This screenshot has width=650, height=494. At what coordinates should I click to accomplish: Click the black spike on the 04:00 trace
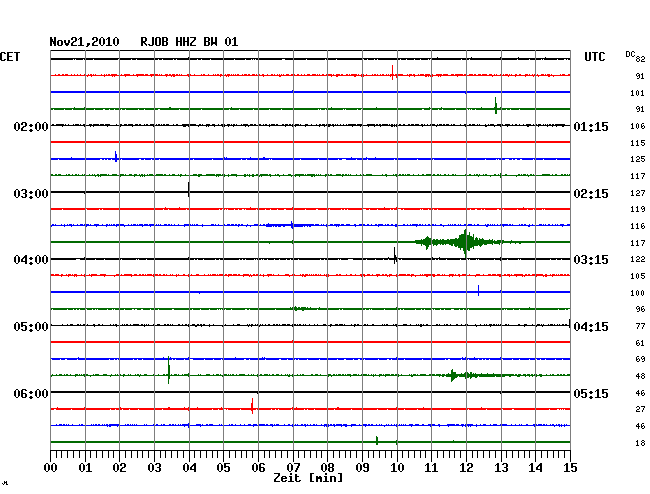395,255
